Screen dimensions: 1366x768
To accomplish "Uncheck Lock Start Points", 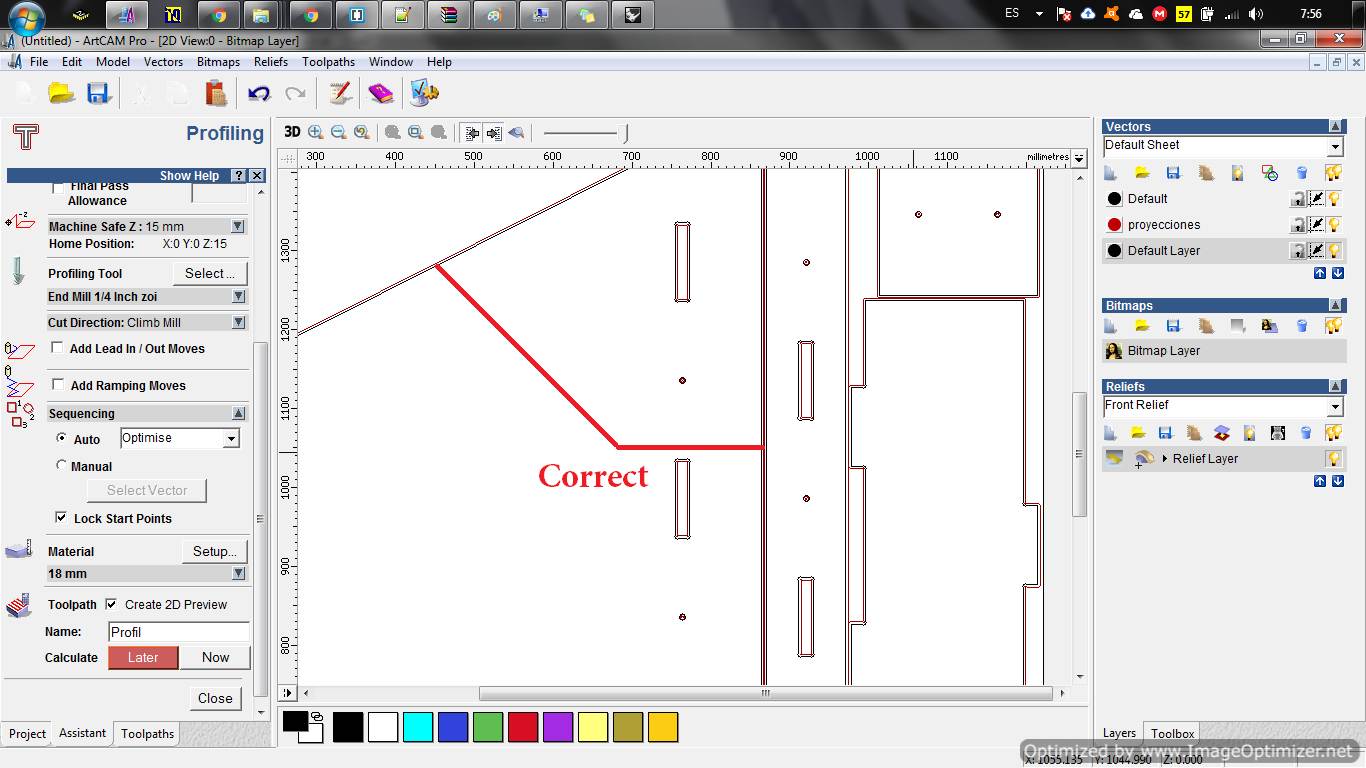I will pos(61,518).
